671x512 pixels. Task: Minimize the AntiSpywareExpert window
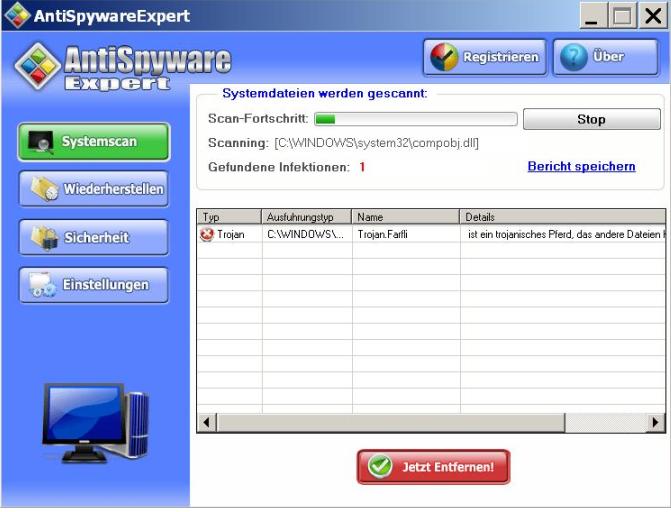[593, 16]
